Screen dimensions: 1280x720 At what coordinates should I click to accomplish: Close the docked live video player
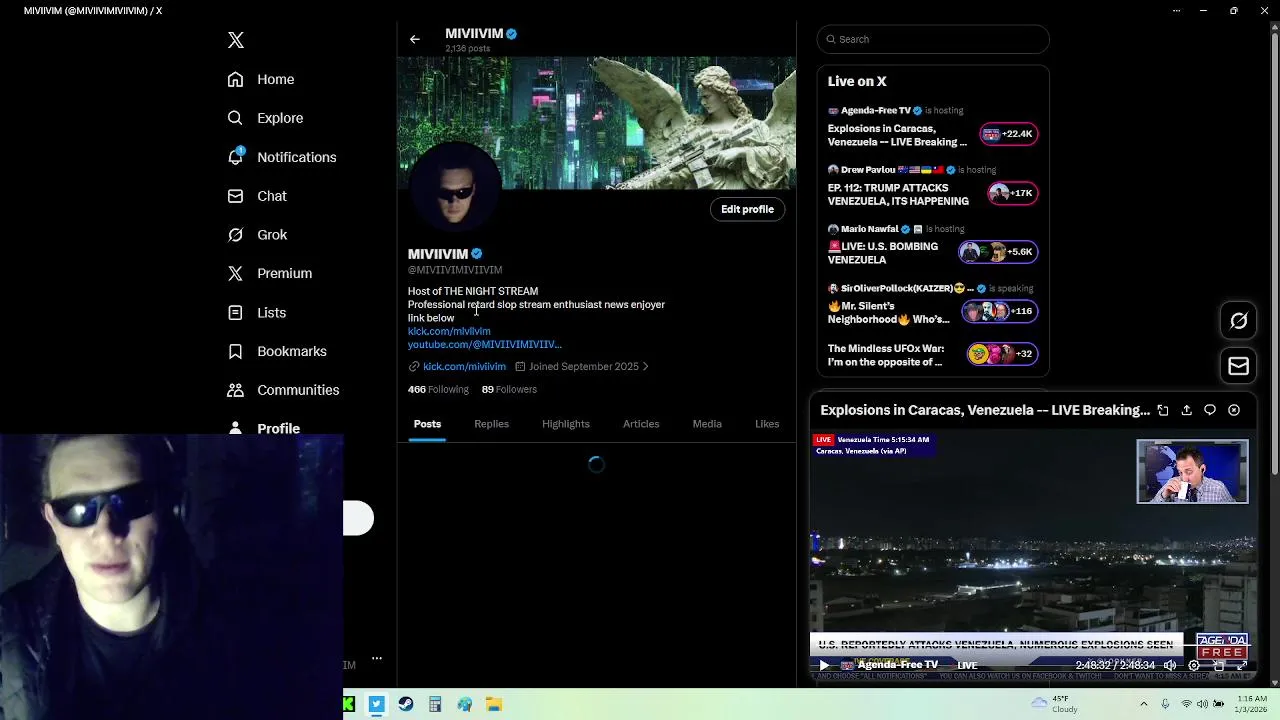[1234, 410]
